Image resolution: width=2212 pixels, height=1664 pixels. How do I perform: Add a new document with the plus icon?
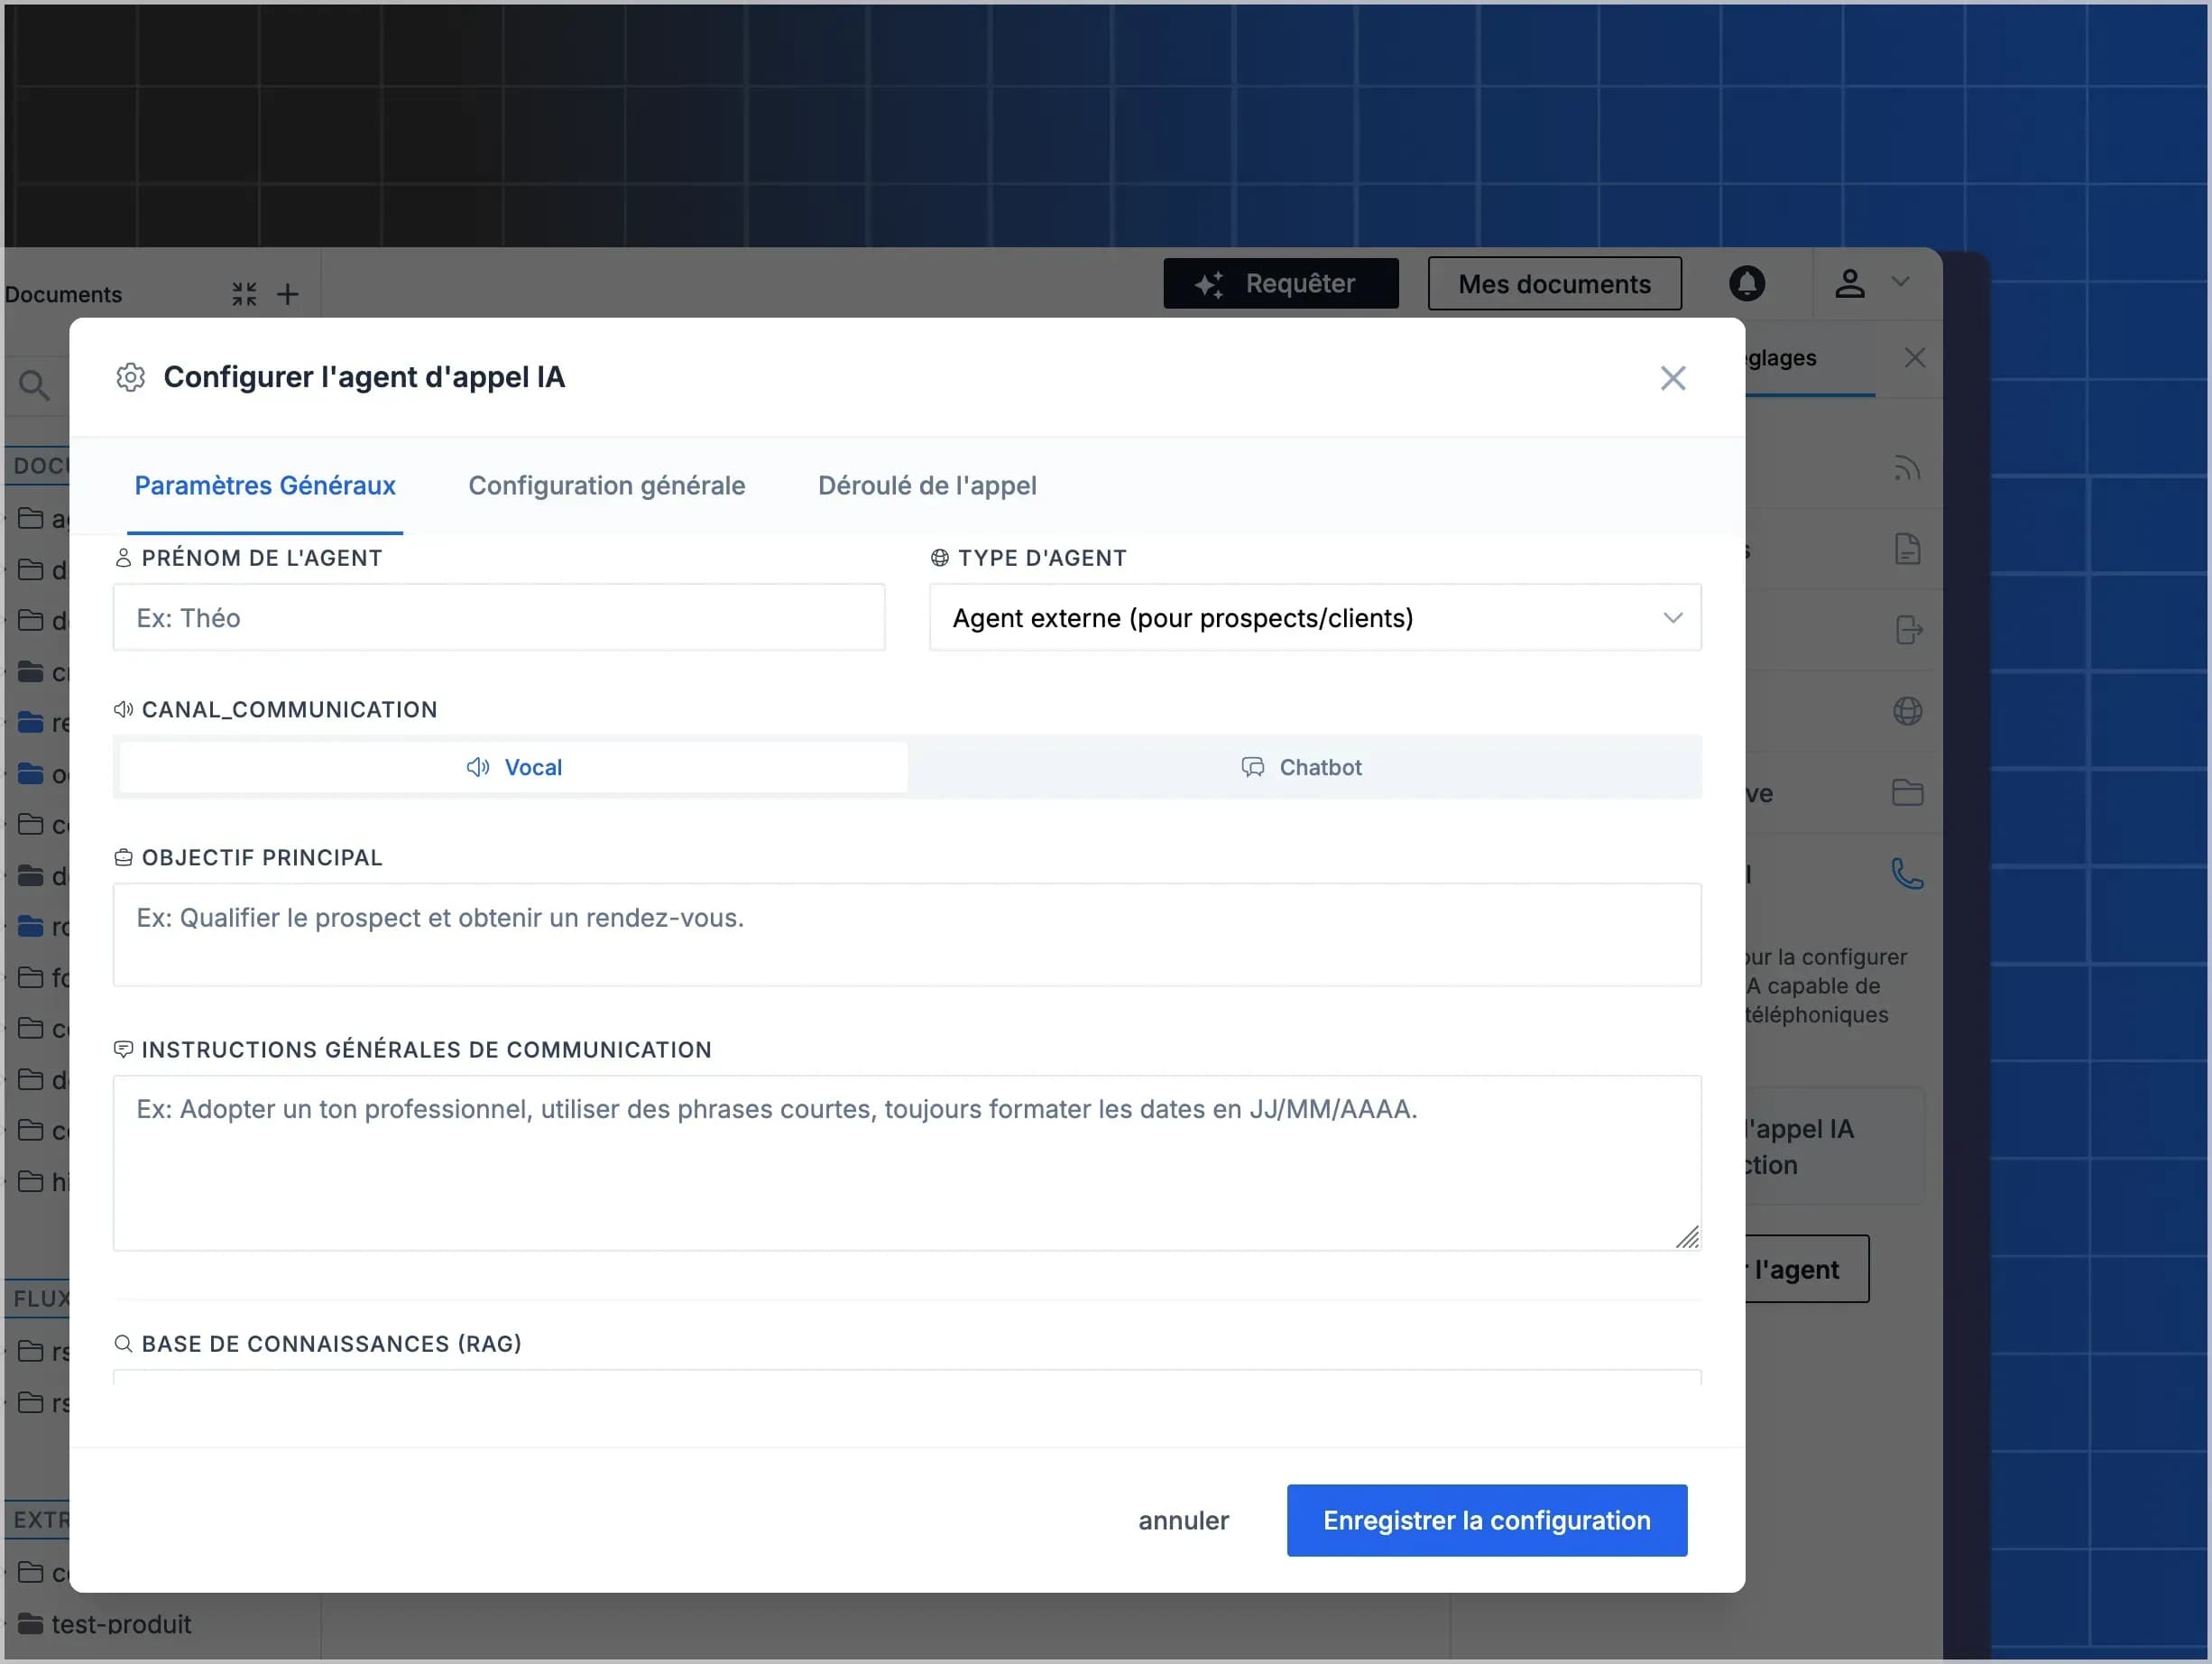point(288,293)
